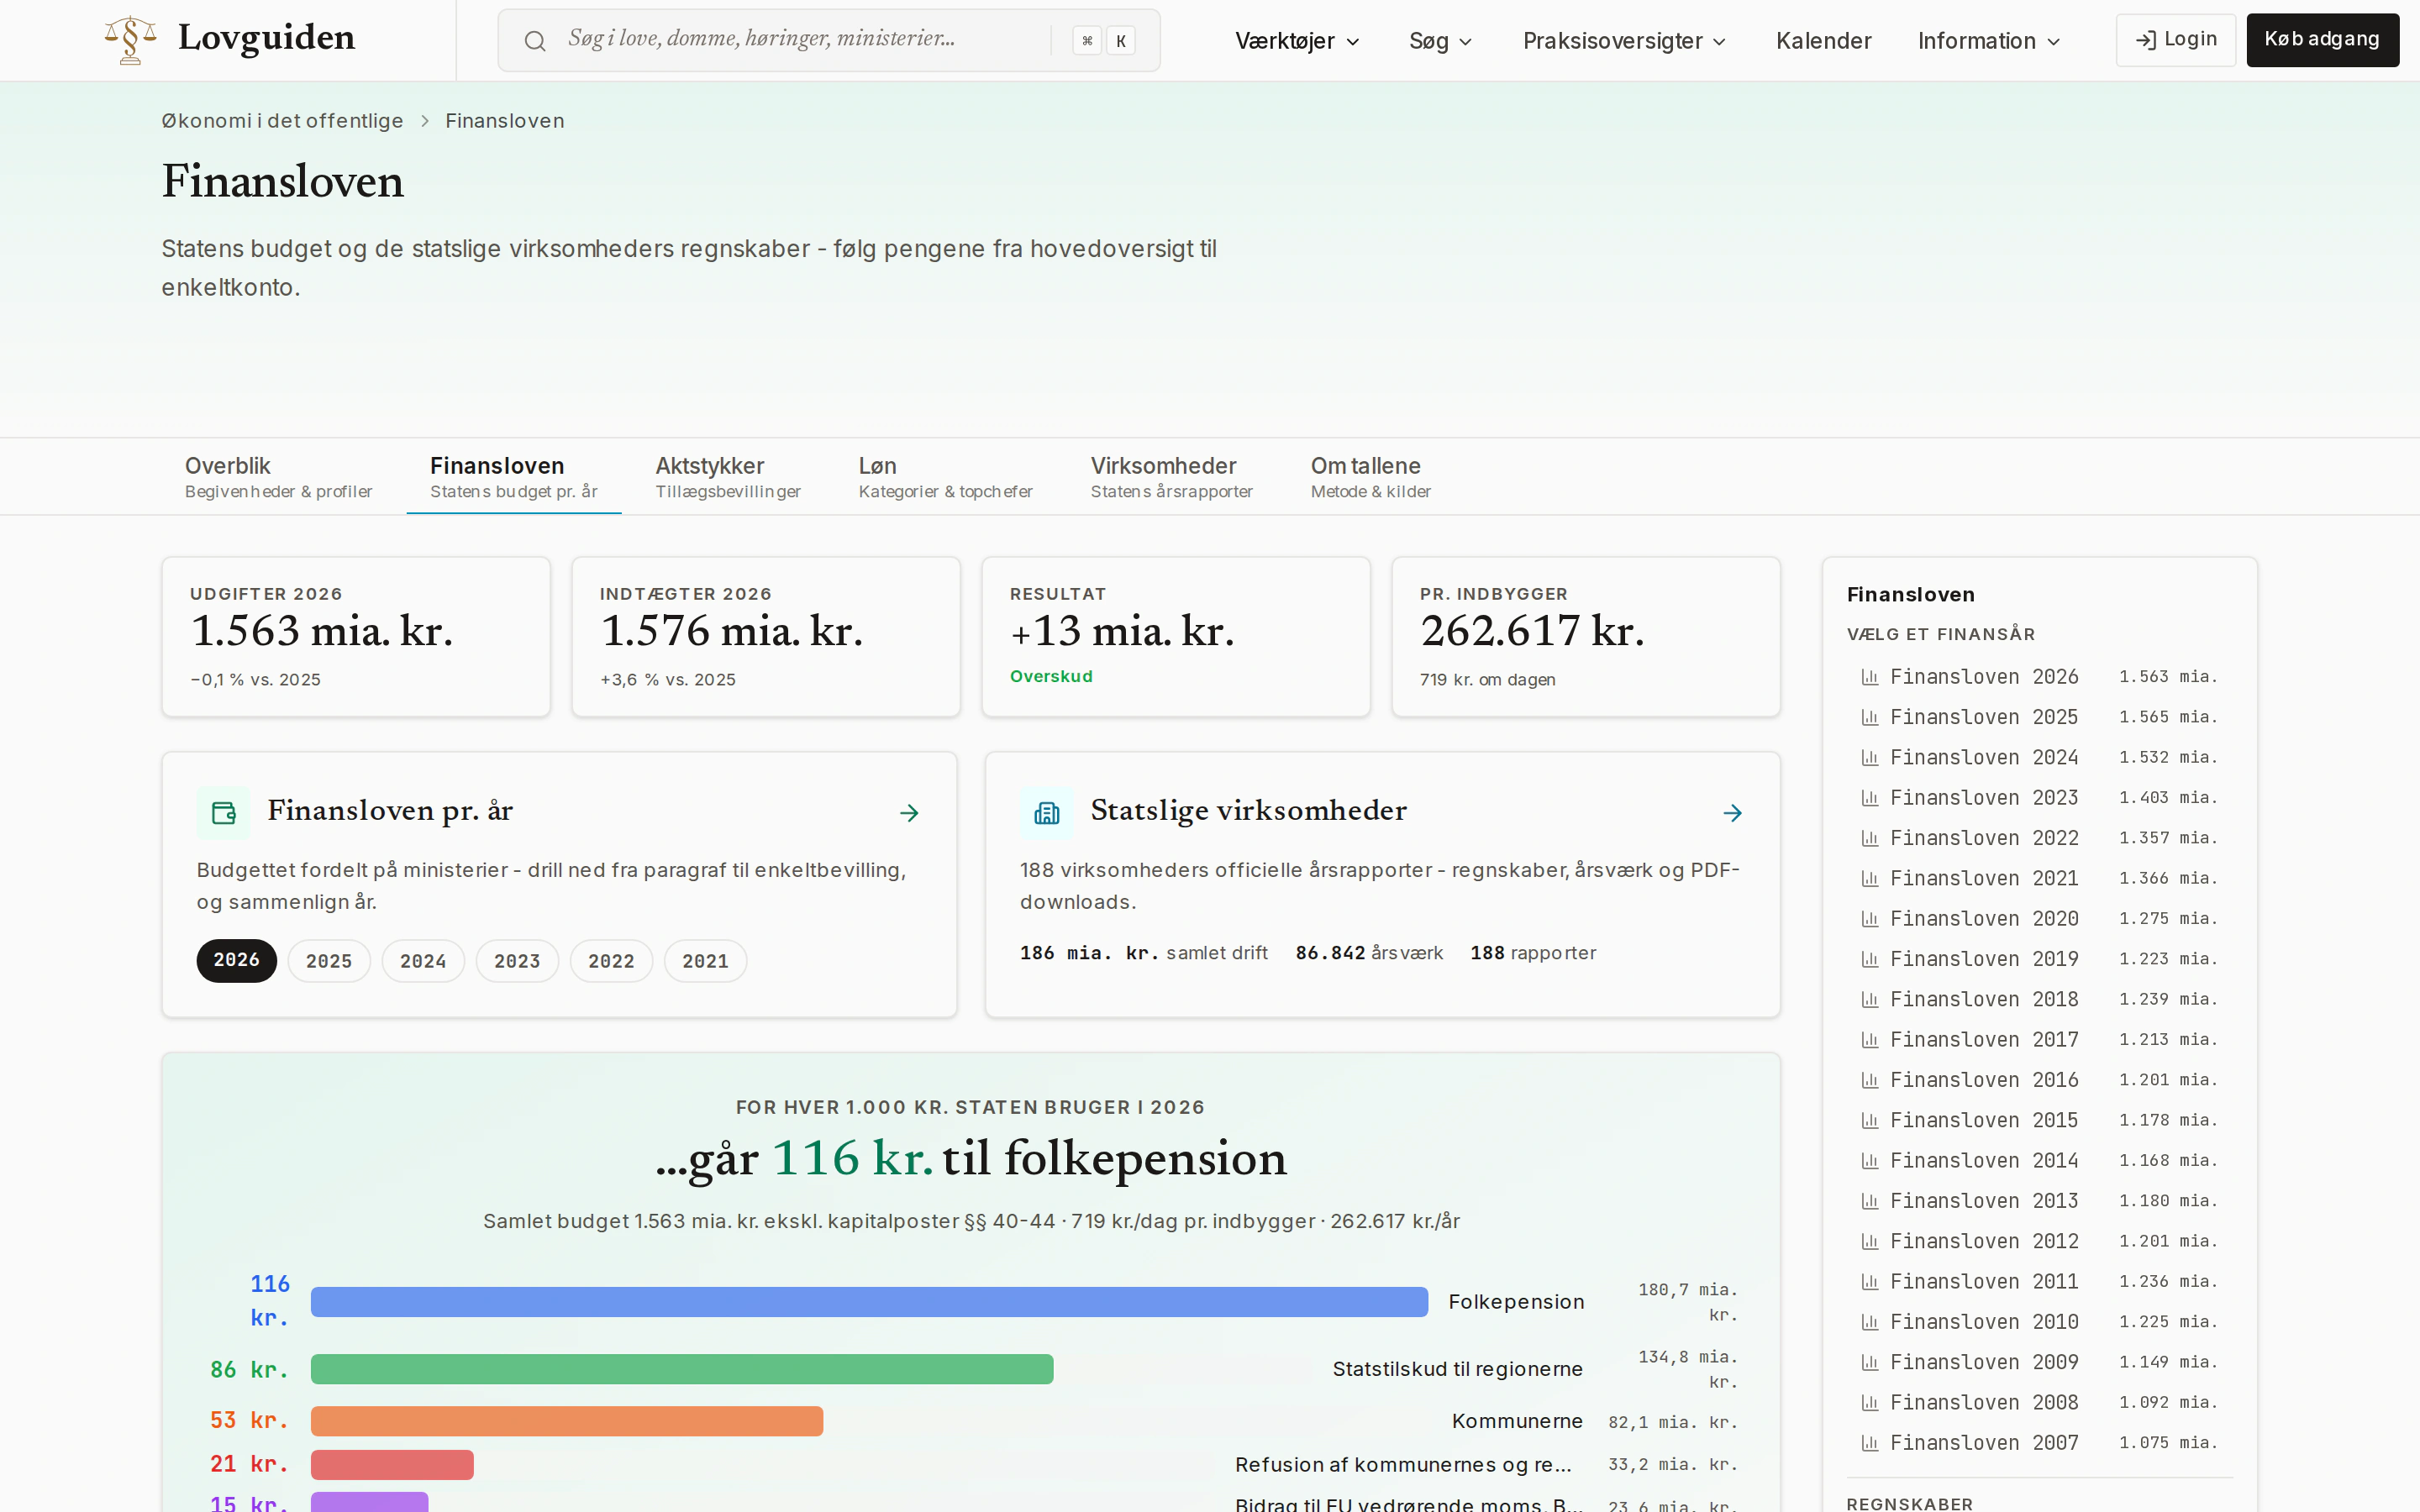Switch to the Finansloven tab
2420x1512 pixels.
tap(514, 477)
